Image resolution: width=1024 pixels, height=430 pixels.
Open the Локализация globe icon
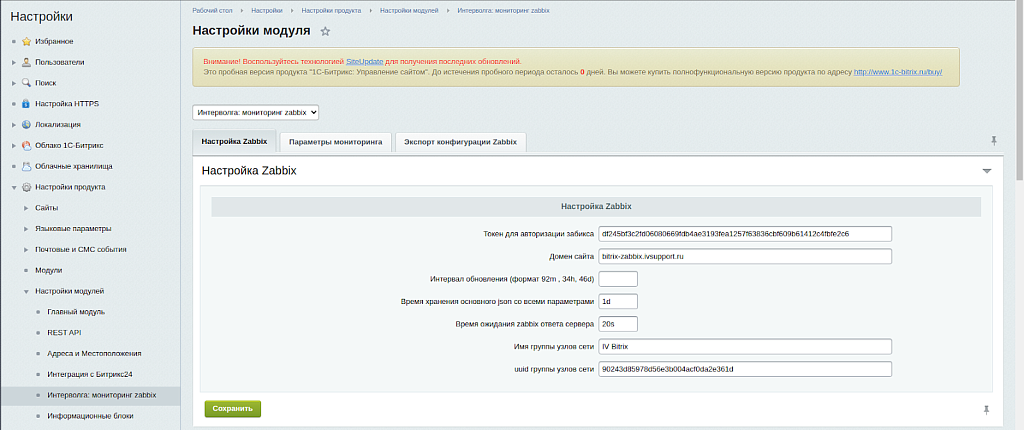coord(26,125)
